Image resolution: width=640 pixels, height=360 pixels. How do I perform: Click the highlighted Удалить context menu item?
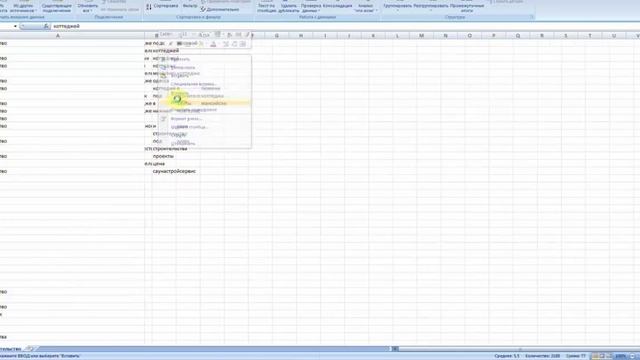coord(205,103)
